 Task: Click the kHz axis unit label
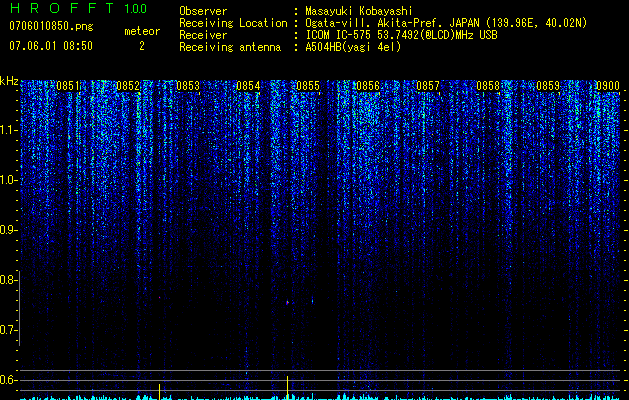pyautogui.click(x=9, y=81)
